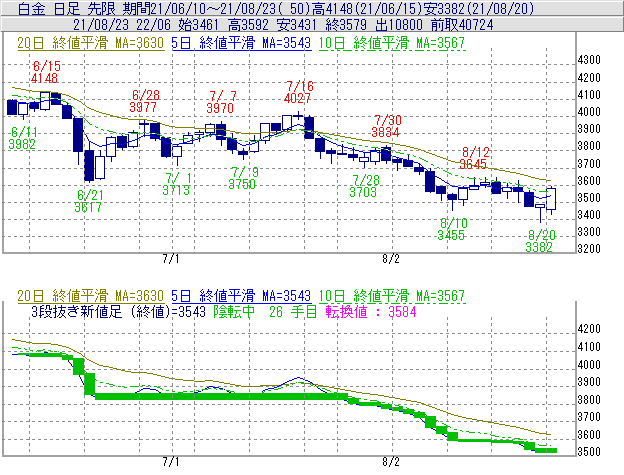Click the 6/11 3982 low marker
Viewport: 624px width, 475px height.
coord(22,138)
